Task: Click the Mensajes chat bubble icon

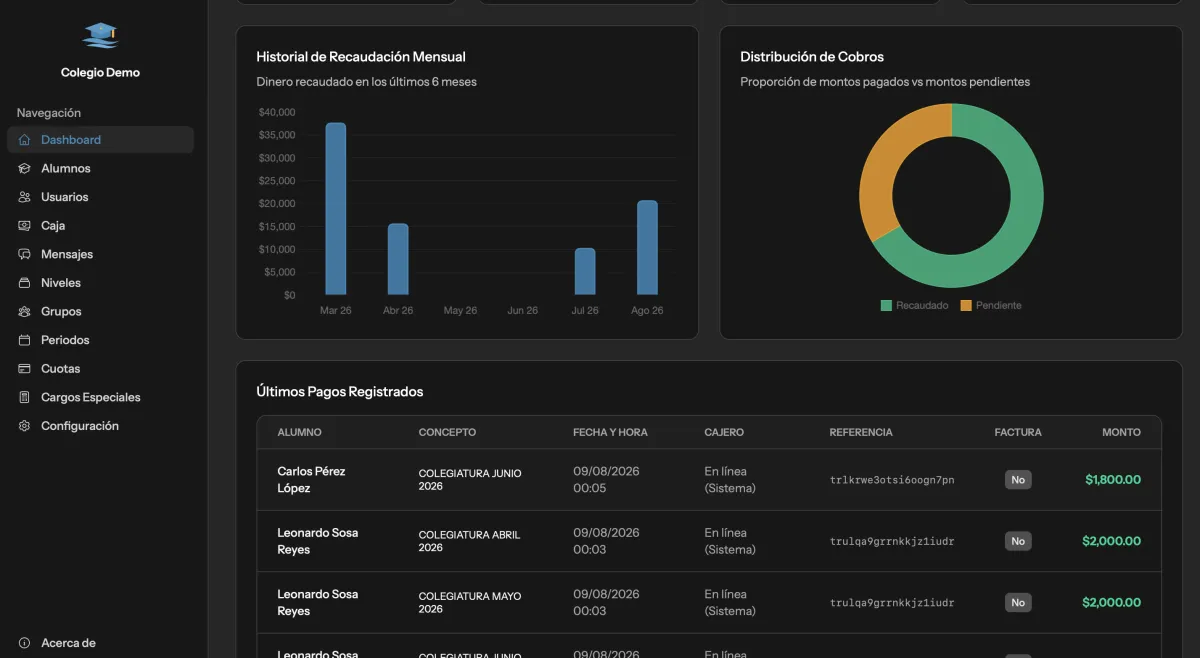Action: tap(24, 254)
